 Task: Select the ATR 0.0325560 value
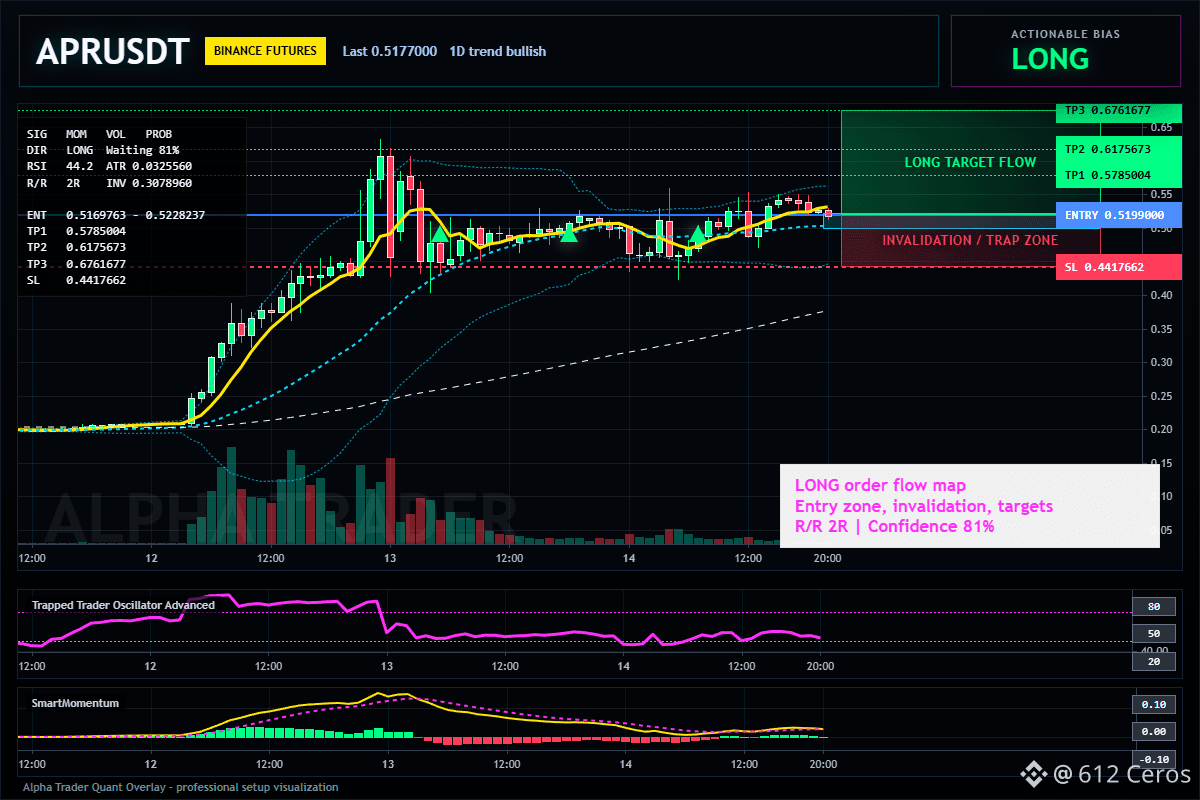149,166
